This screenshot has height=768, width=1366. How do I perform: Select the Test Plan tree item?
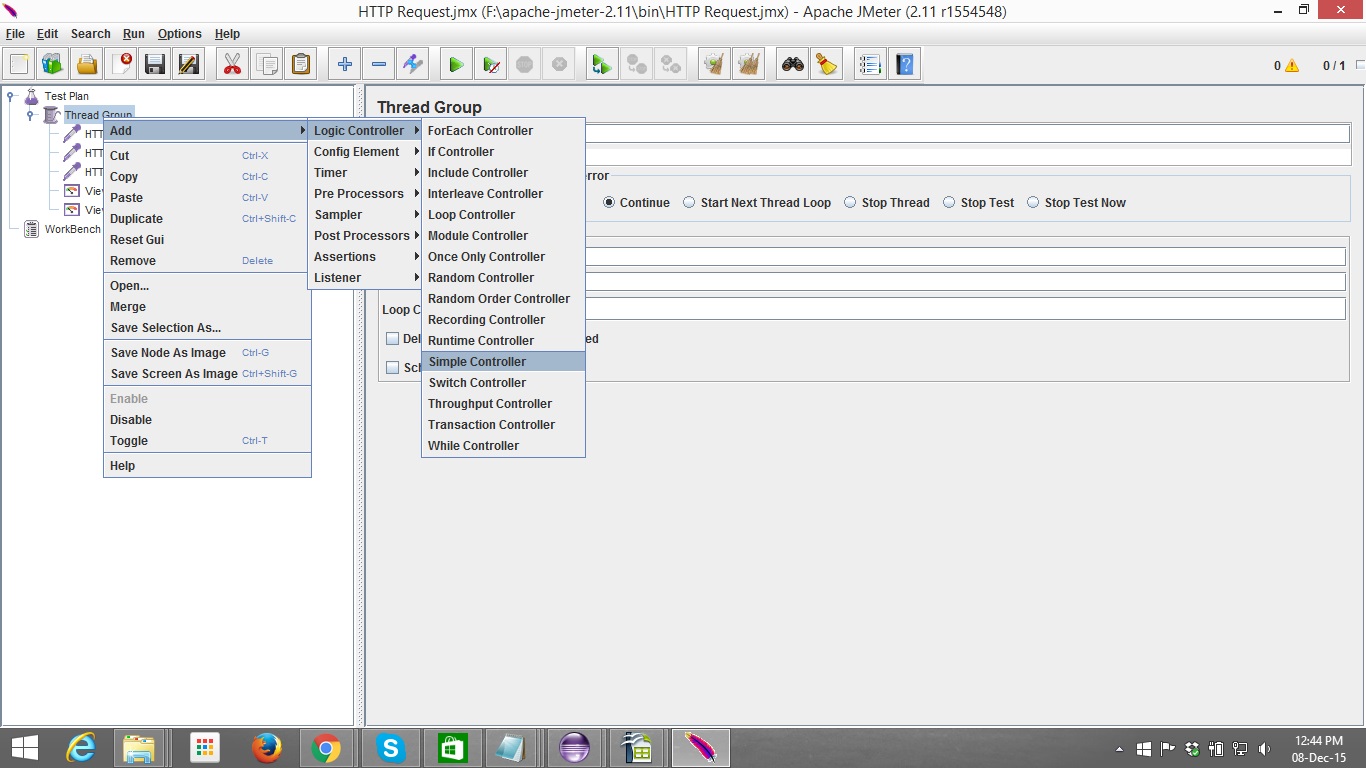point(57,96)
